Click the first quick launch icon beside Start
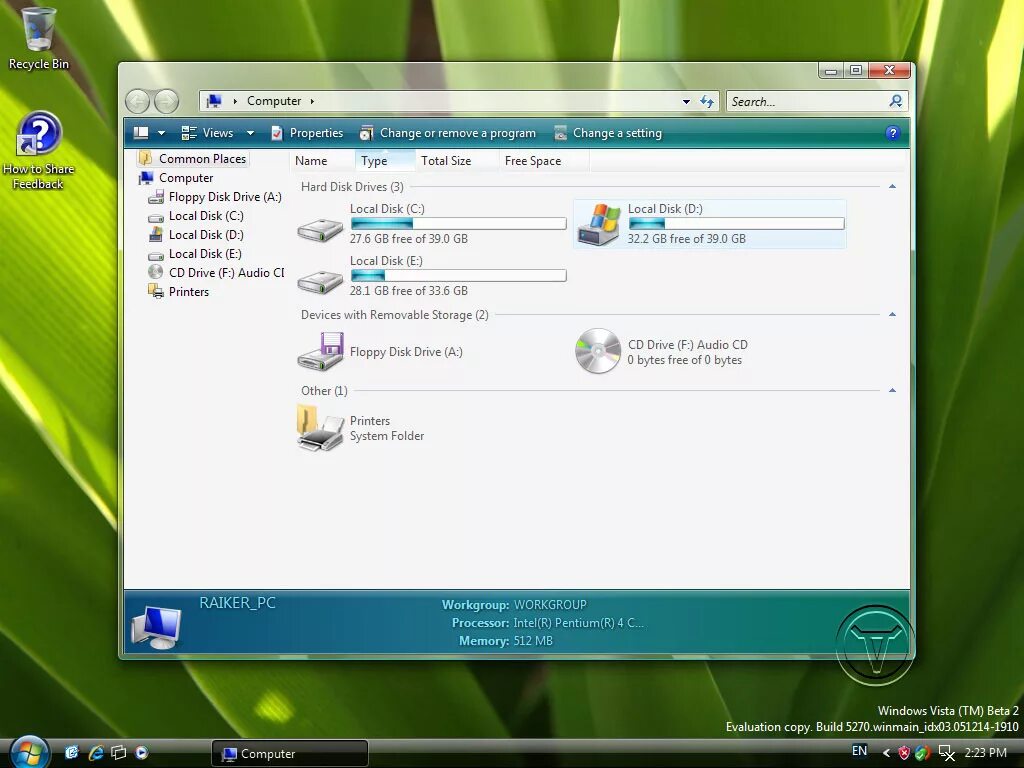 pos(72,753)
